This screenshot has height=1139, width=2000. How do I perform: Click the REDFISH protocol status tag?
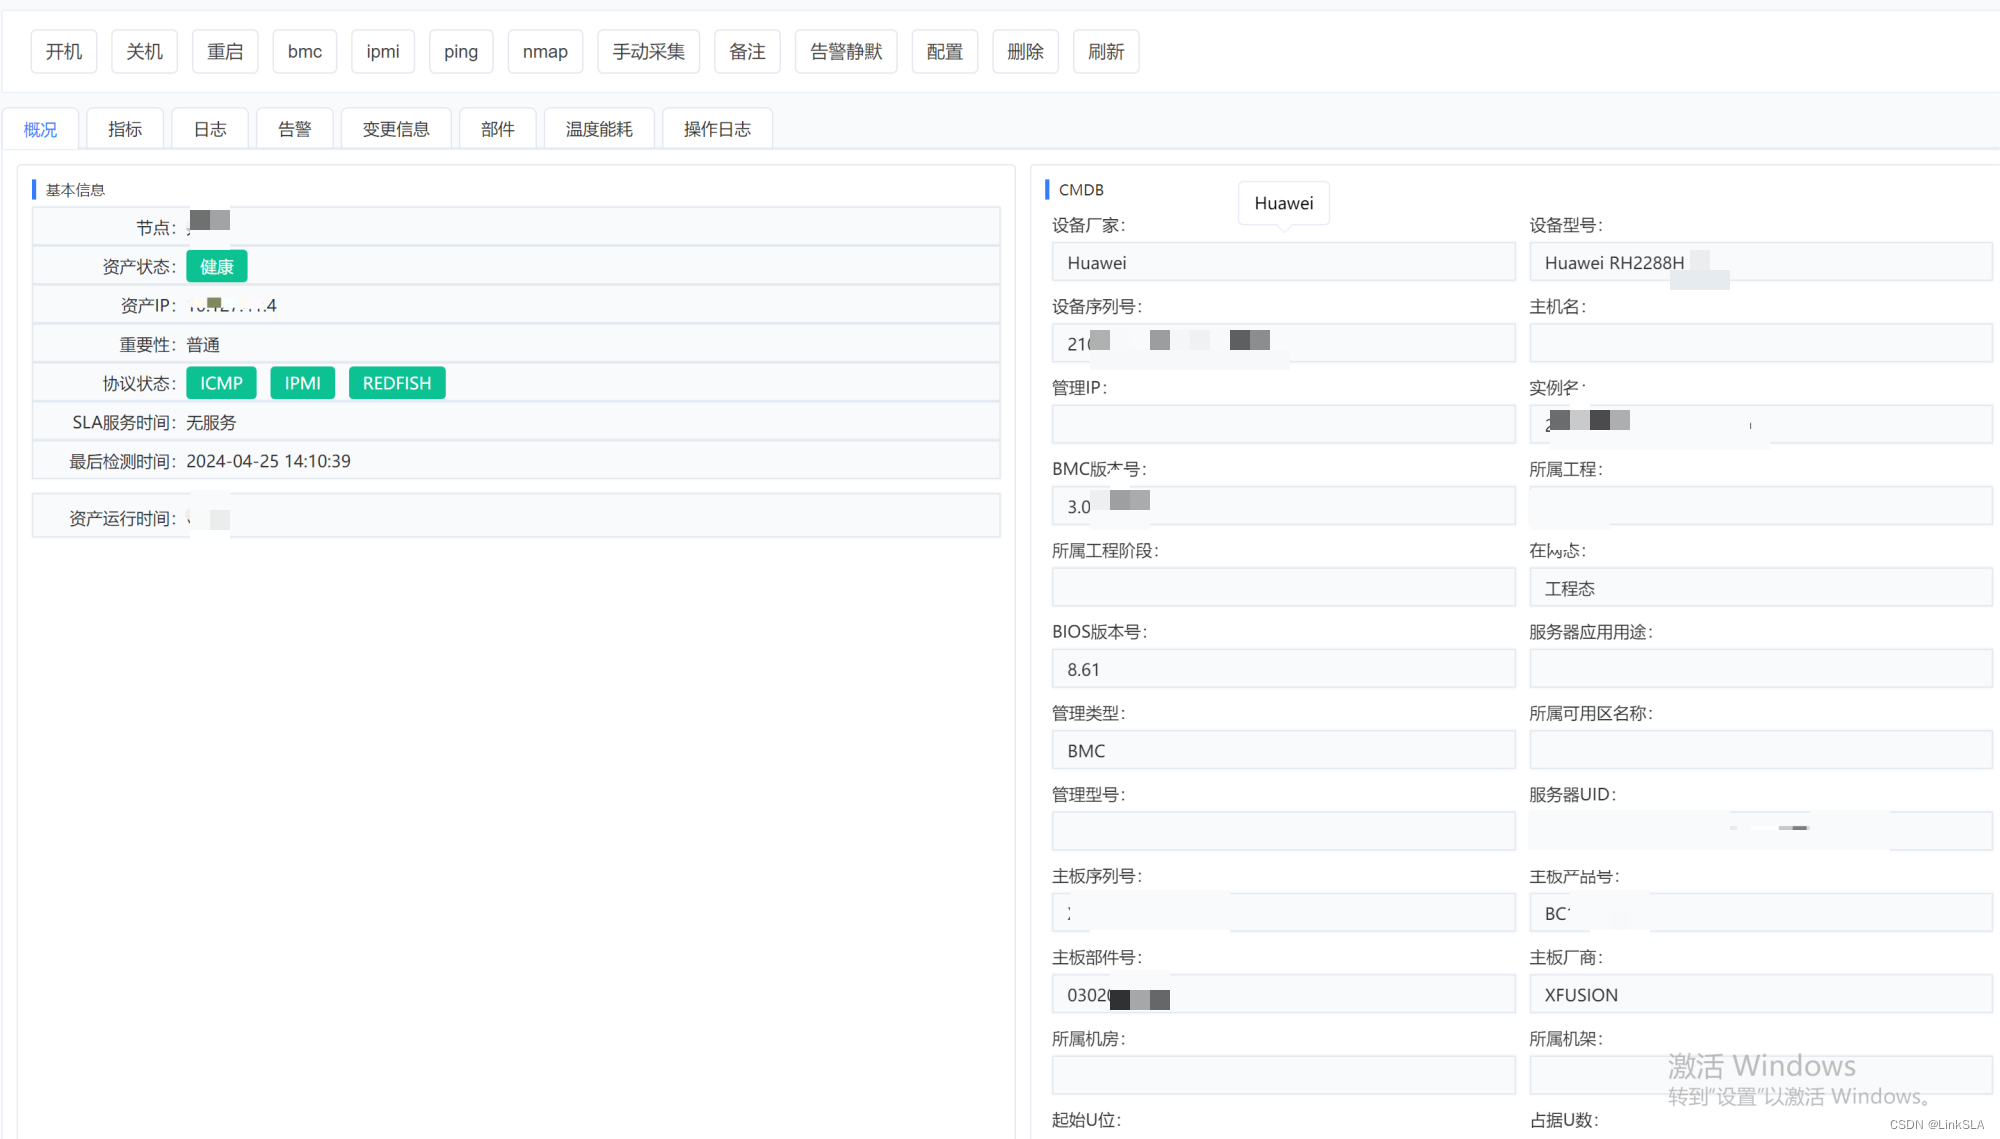click(397, 383)
